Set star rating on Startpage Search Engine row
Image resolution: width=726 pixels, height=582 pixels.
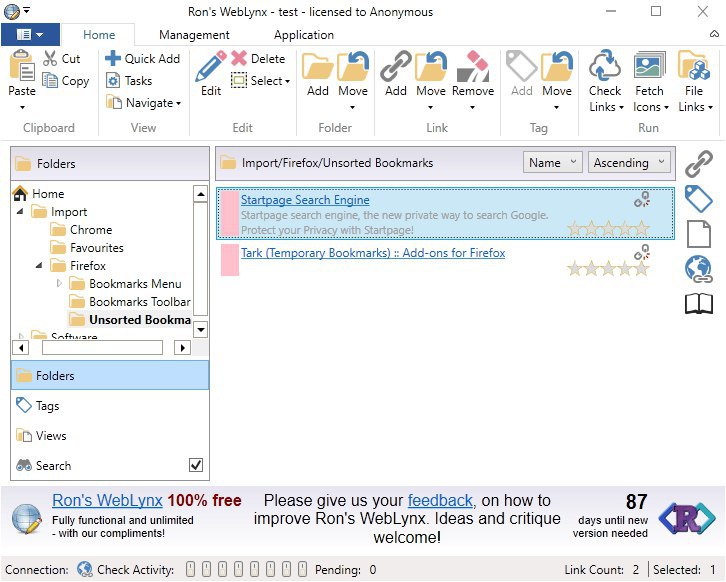coord(608,228)
